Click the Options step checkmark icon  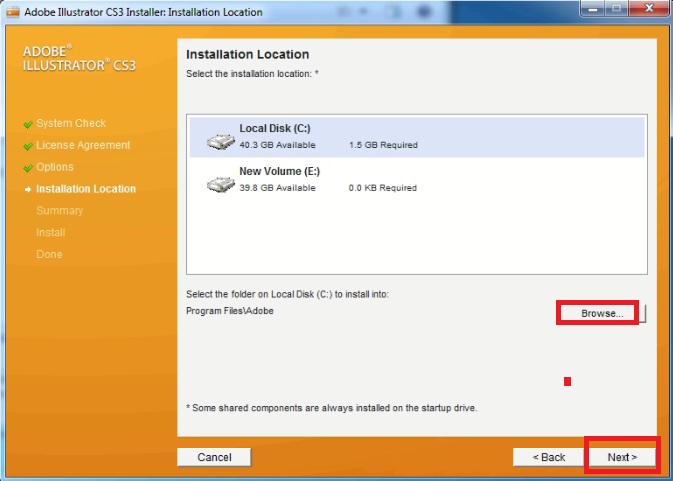coord(28,168)
